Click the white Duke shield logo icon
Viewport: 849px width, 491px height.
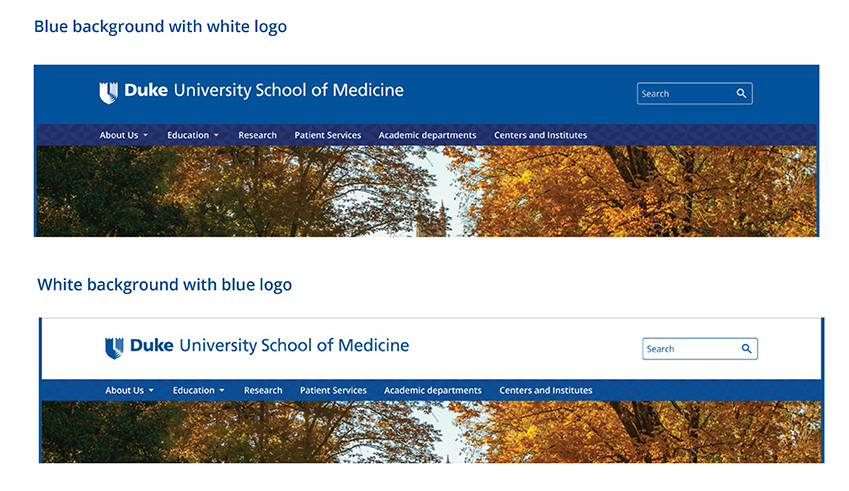(x=108, y=93)
